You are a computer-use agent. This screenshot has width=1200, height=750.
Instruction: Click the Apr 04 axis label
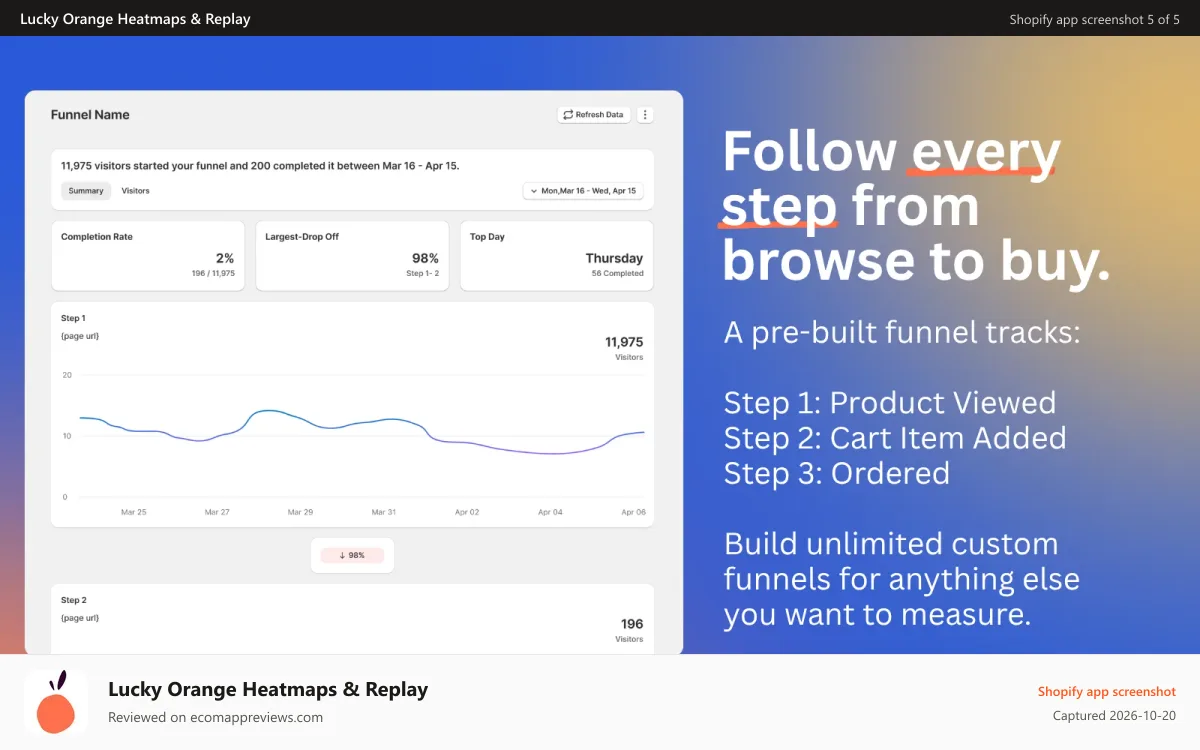pyautogui.click(x=550, y=512)
